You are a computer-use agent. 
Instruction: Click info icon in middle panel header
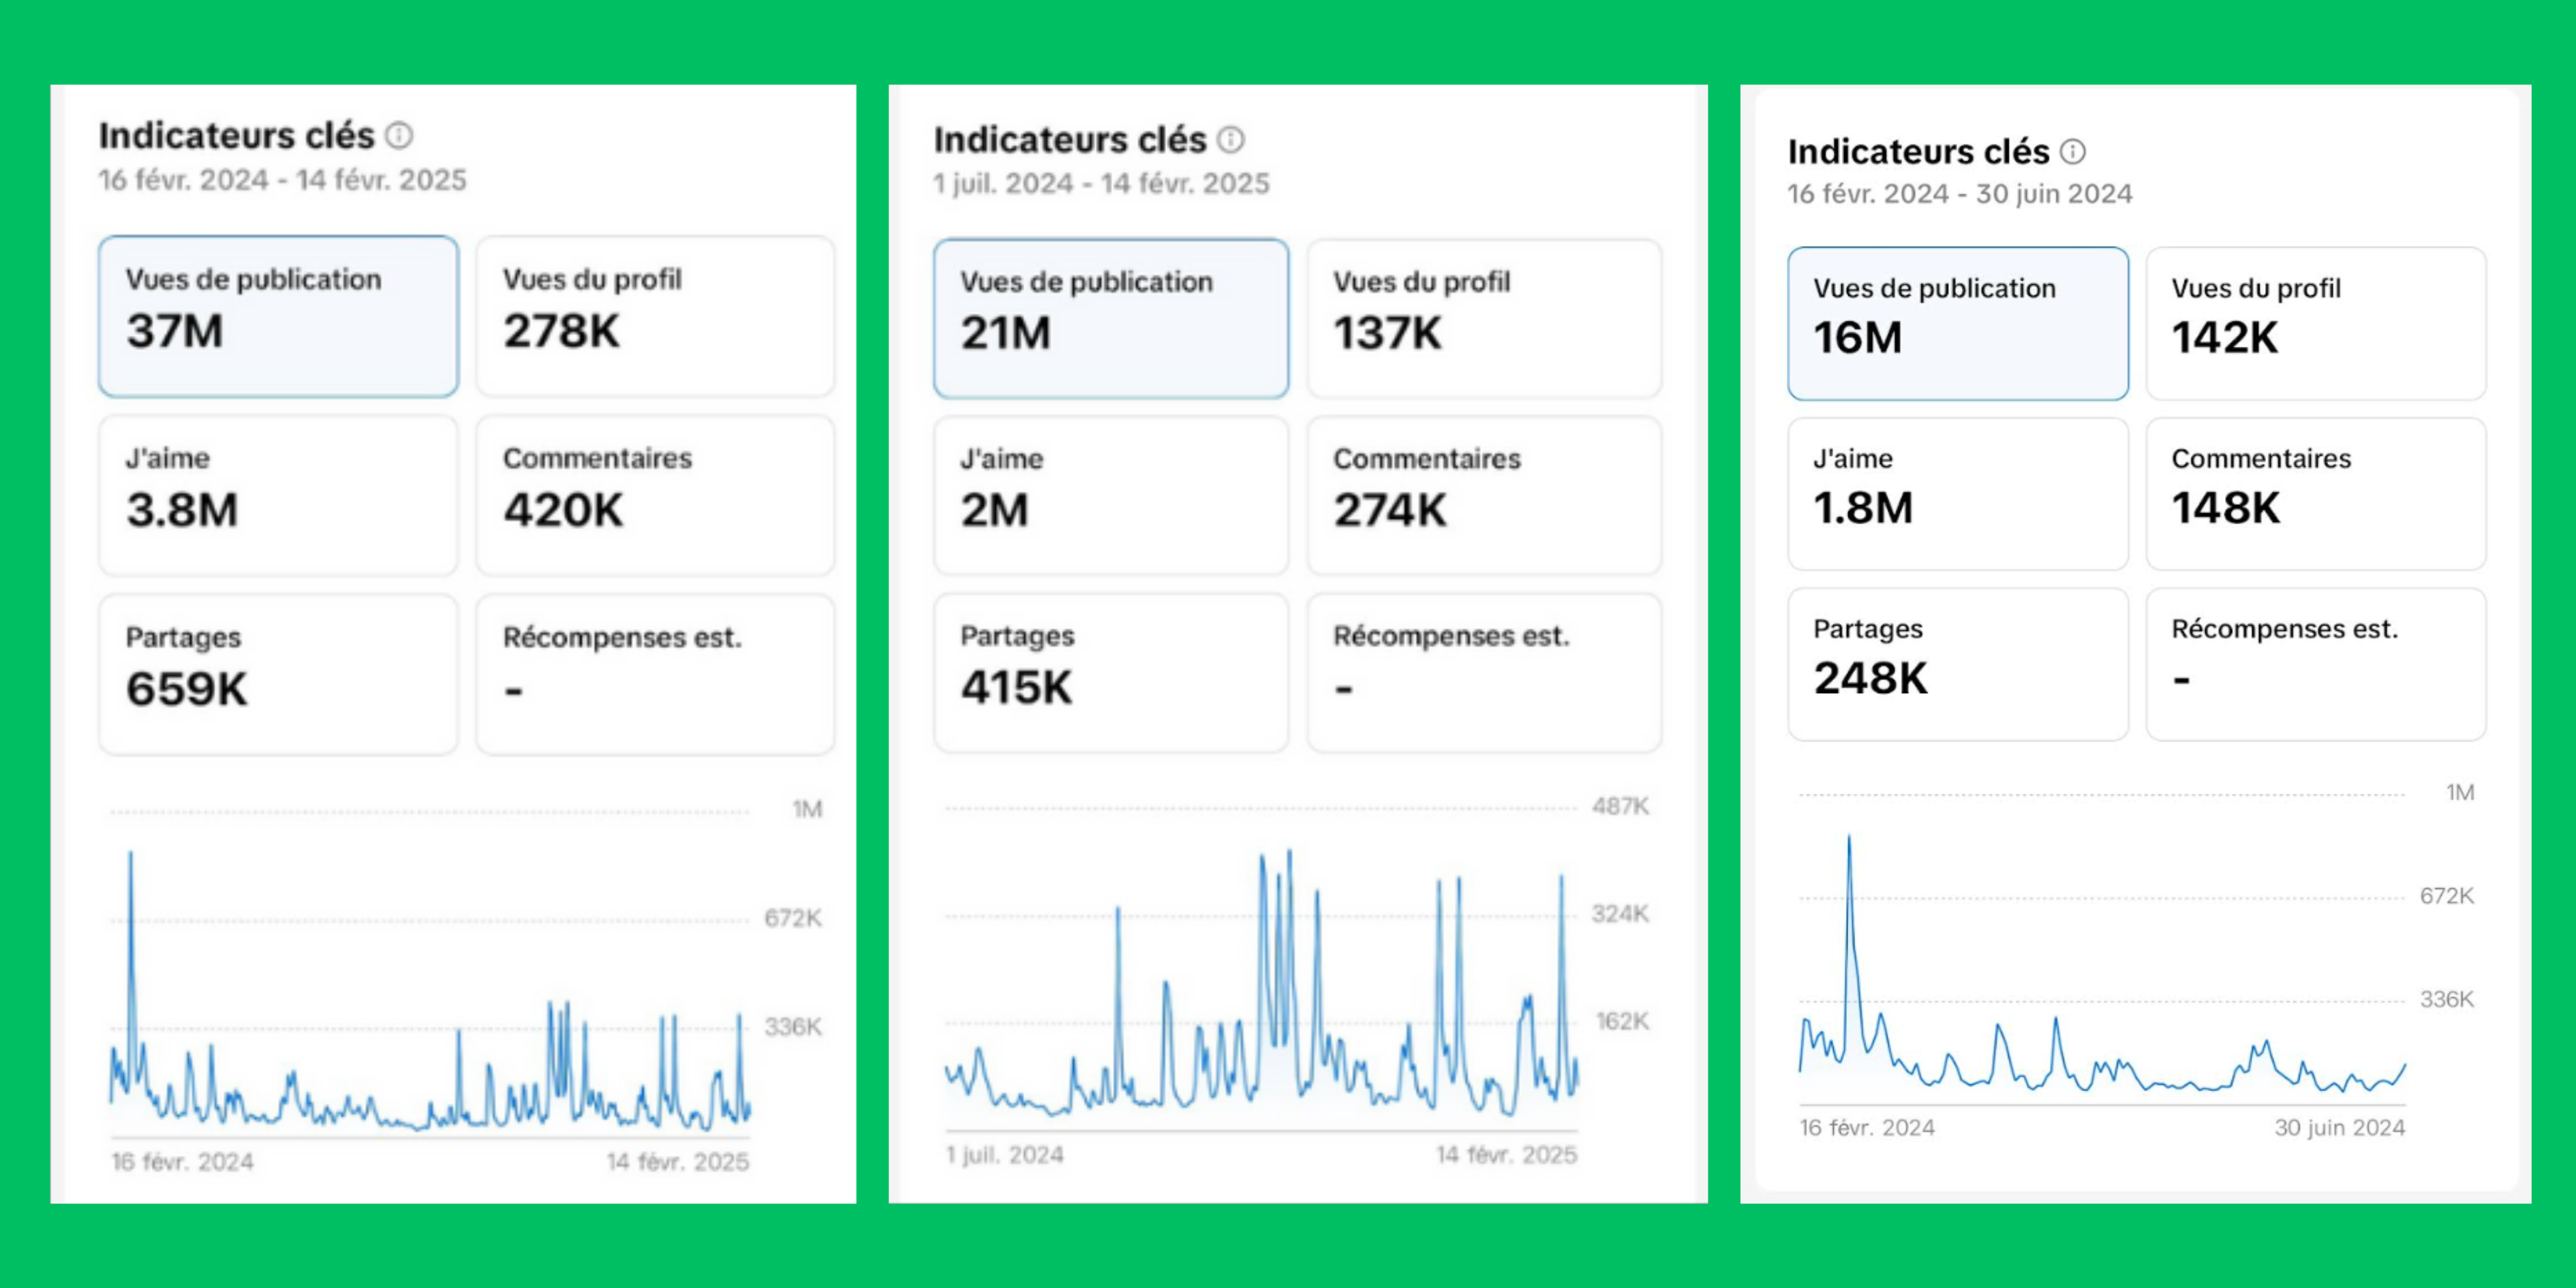coord(1231,139)
